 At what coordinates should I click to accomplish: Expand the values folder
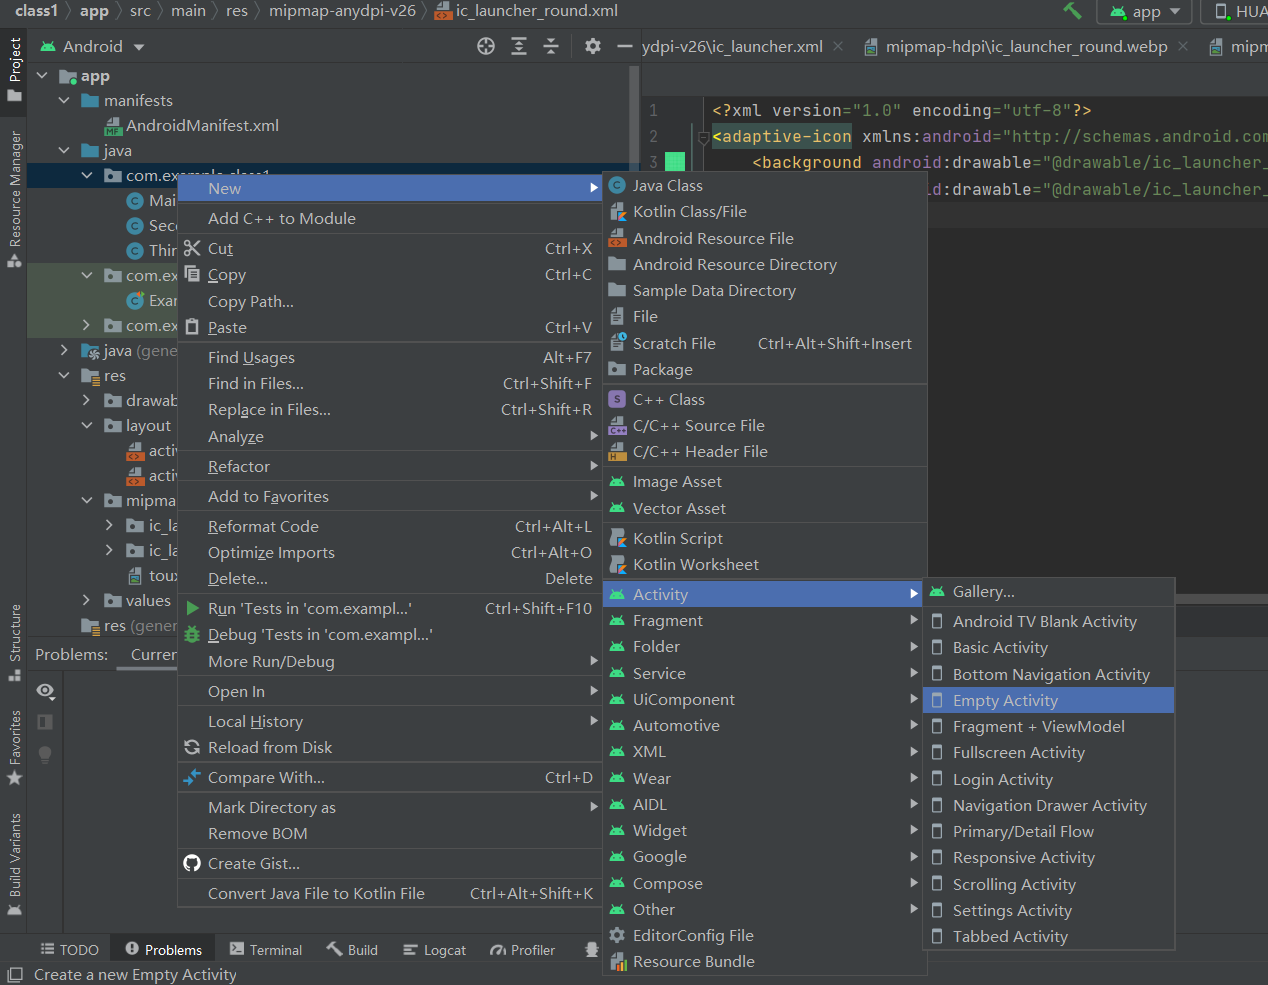86,601
